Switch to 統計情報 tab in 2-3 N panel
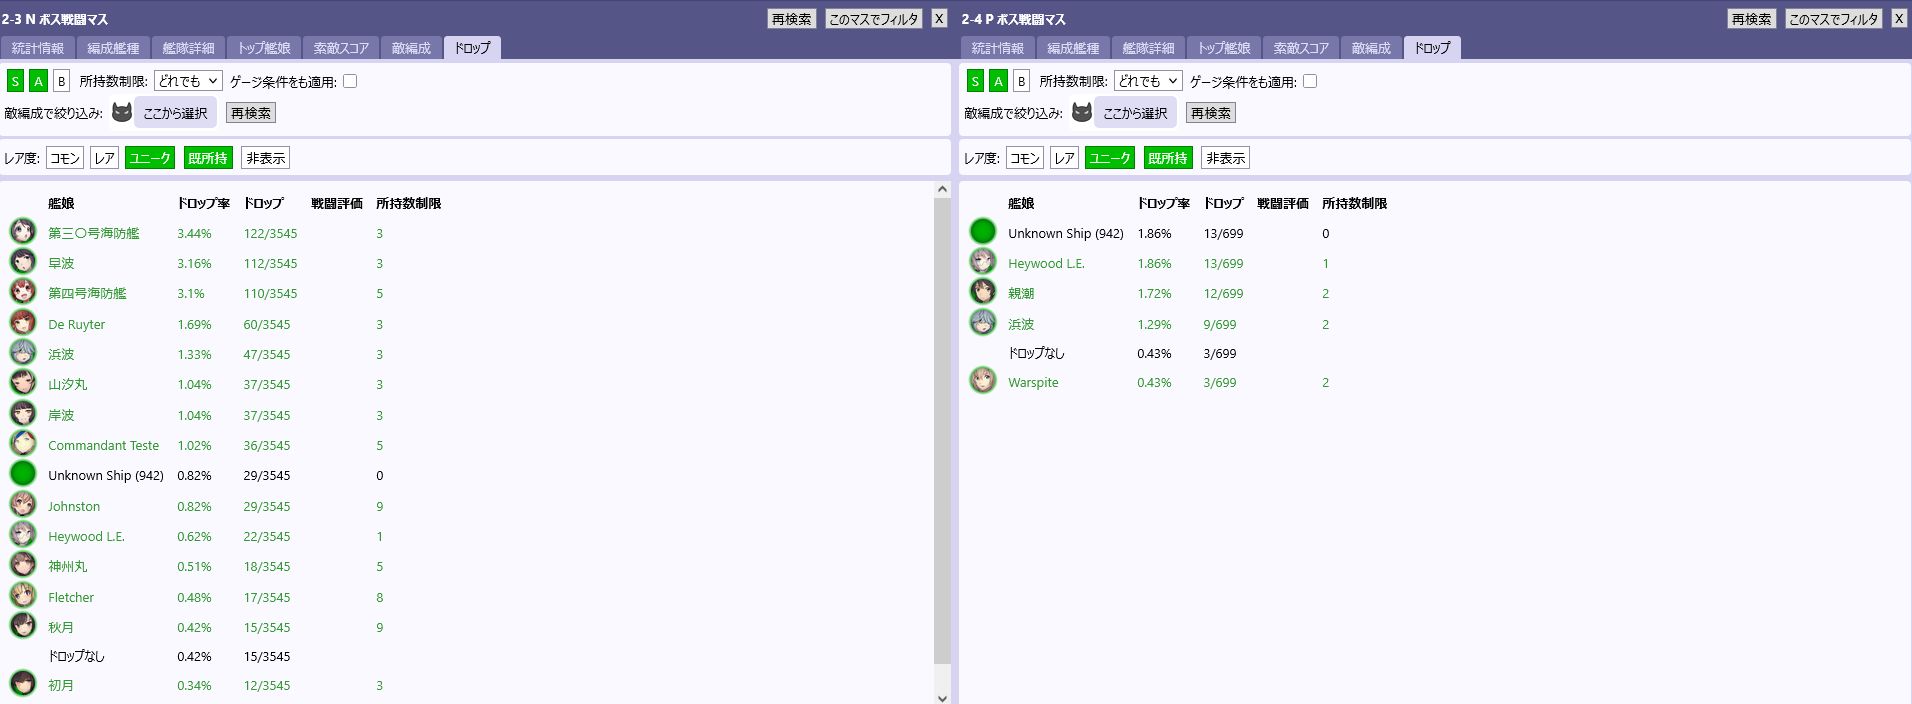Screen dimensions: 1912x704 coord(38,48)
